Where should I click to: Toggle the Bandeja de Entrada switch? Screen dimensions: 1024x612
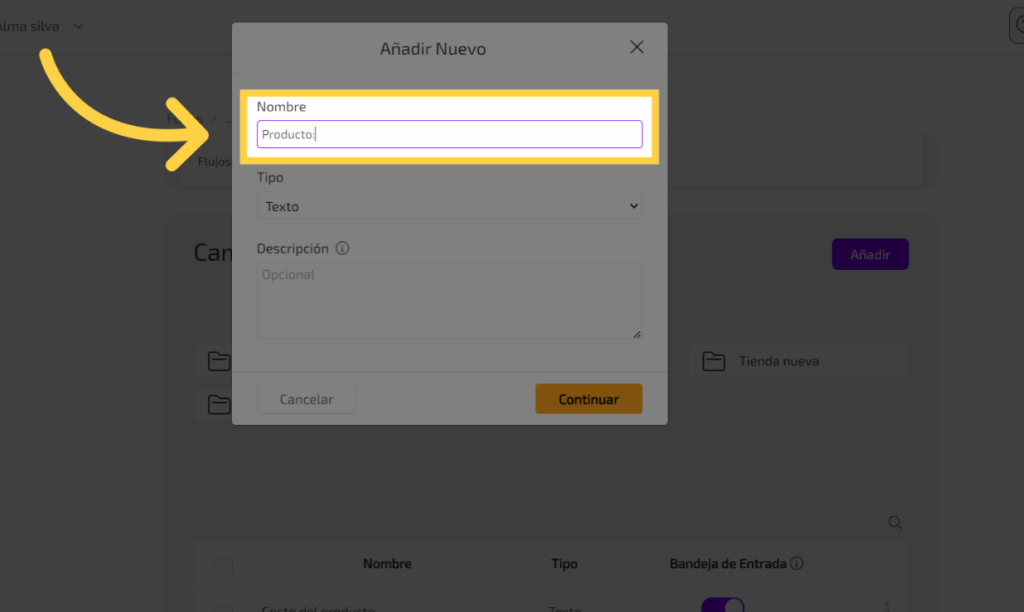[722, 604]
